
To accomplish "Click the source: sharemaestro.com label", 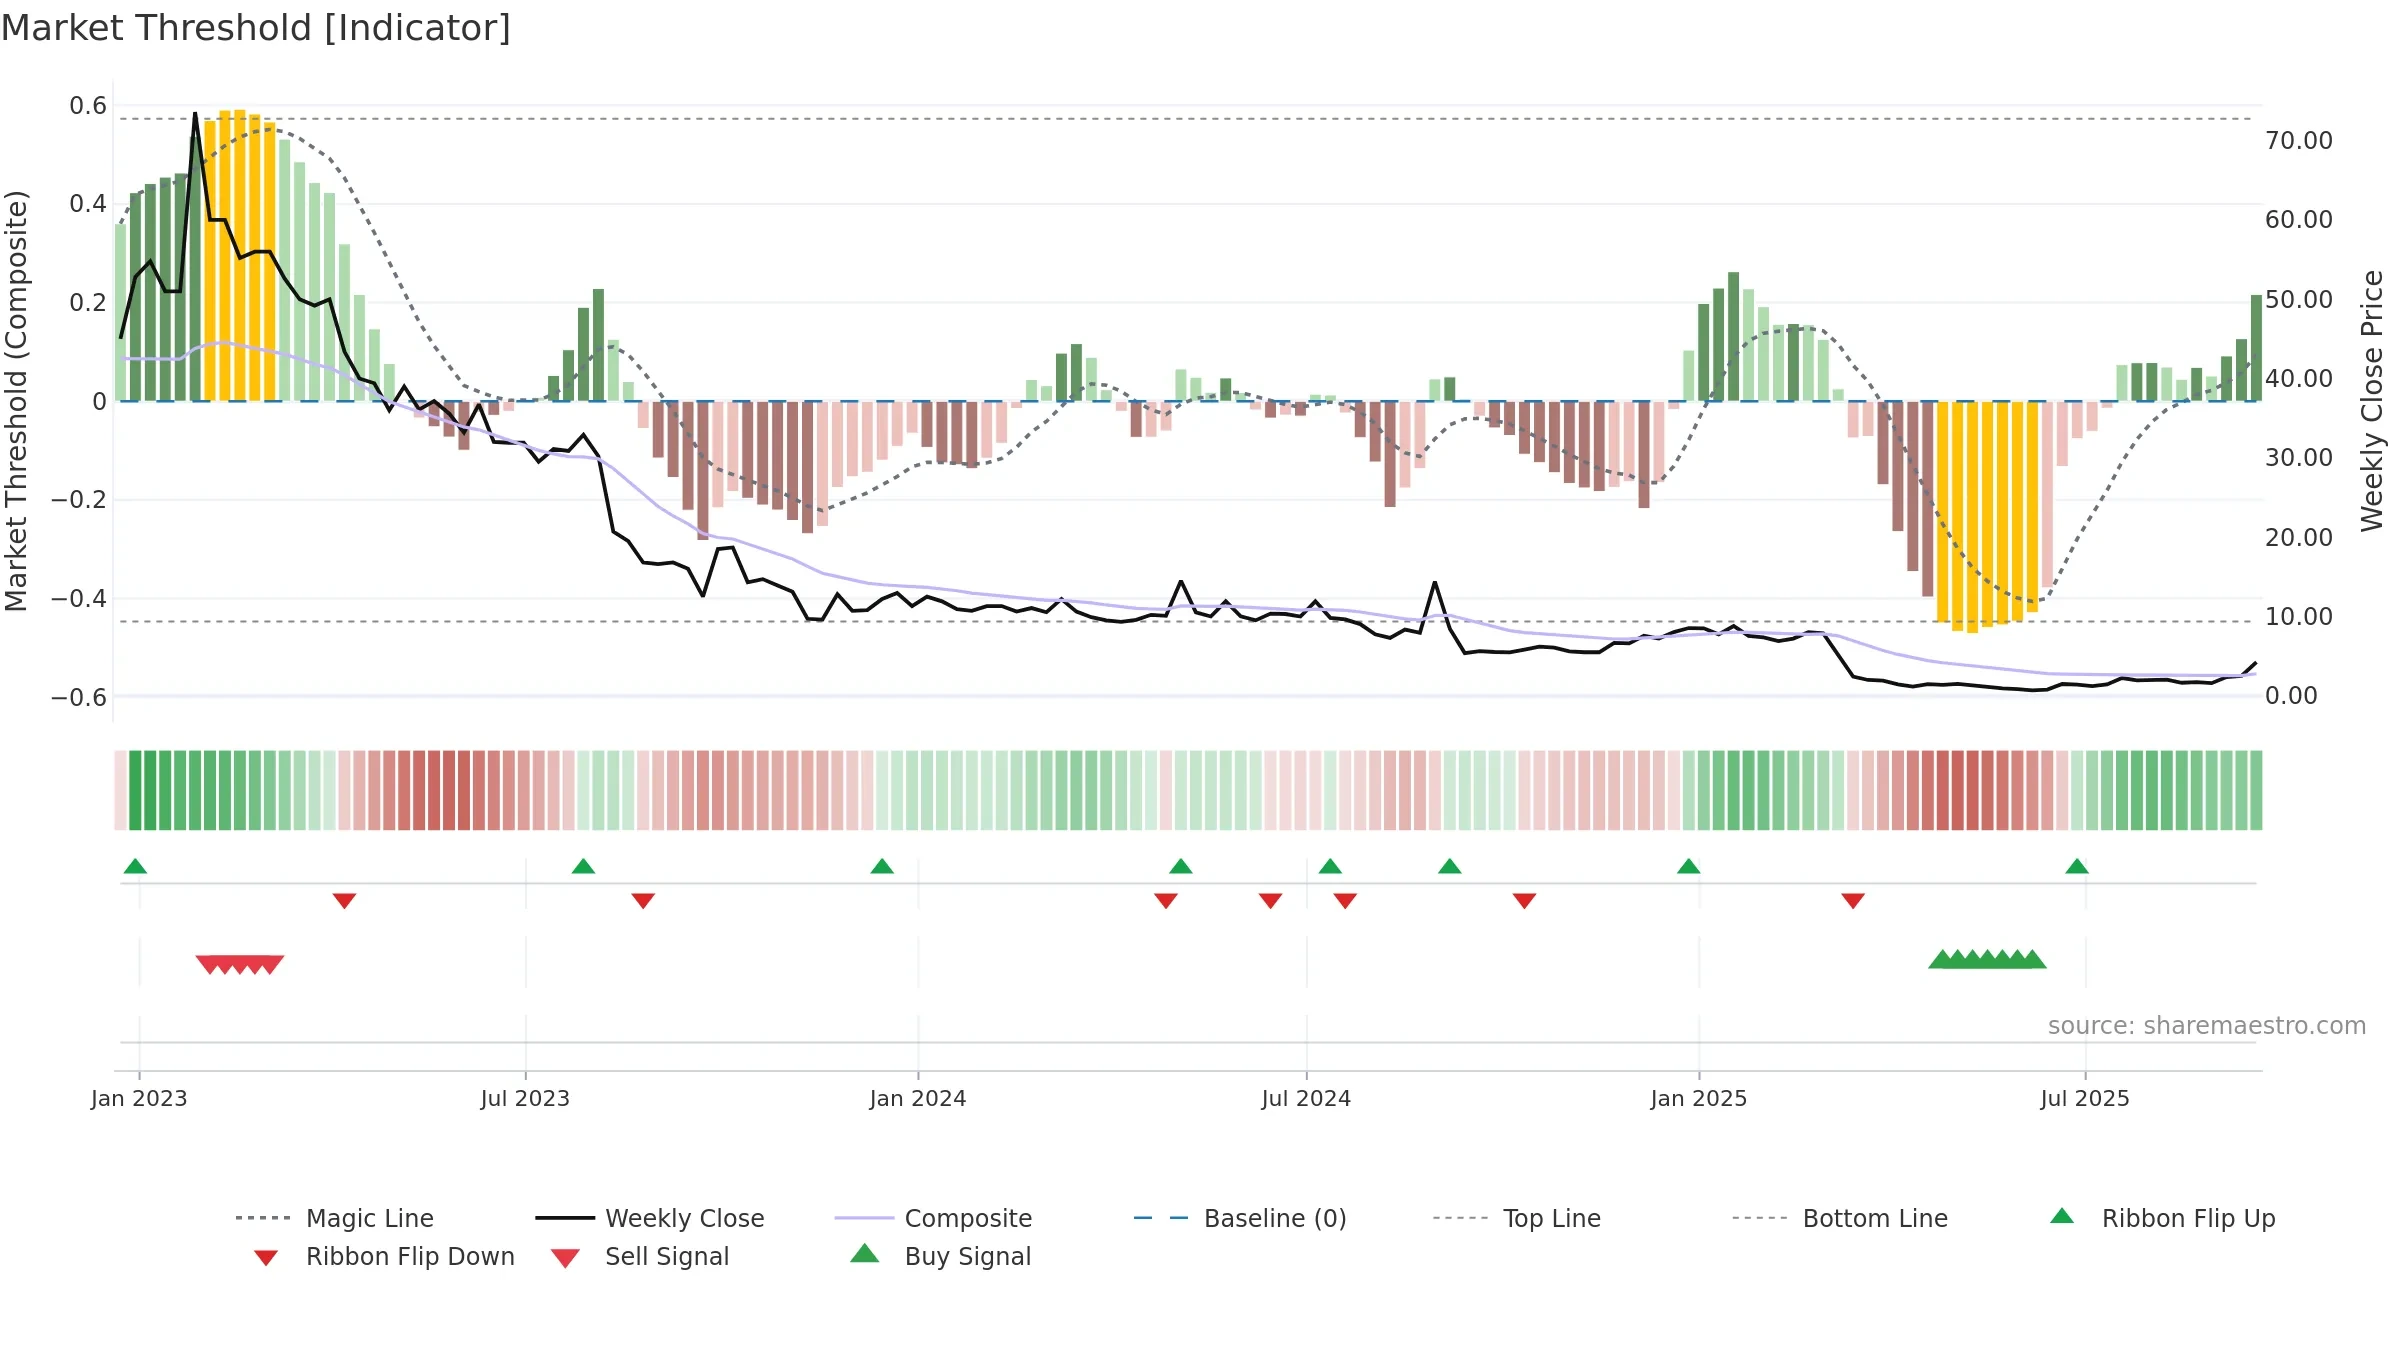I will click(2207, 1026).
